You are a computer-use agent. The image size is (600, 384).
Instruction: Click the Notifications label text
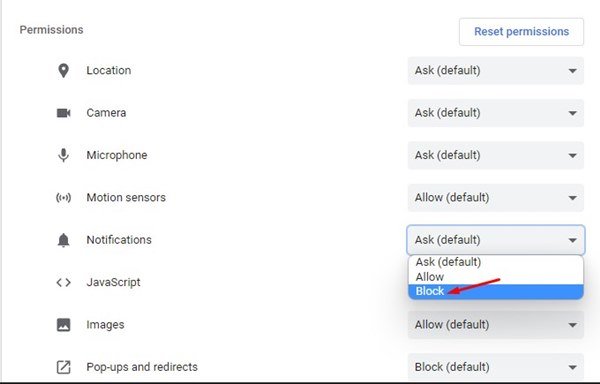[x=119, y=240]
